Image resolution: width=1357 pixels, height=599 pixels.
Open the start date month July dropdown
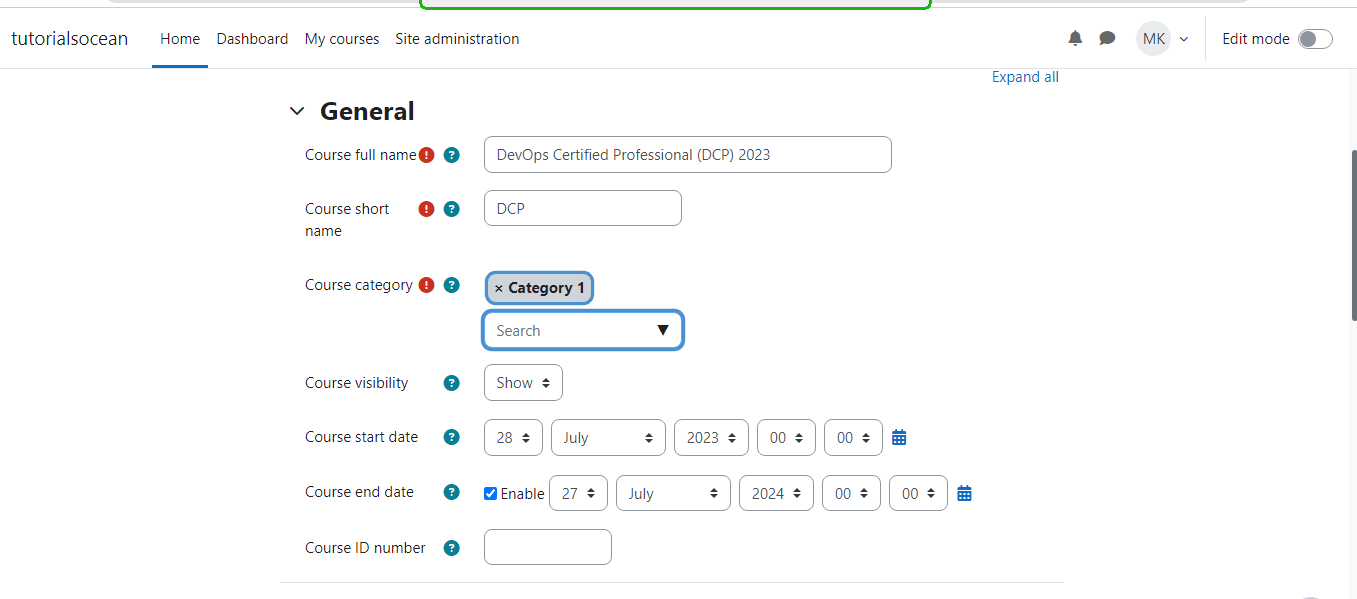(608, 438)
